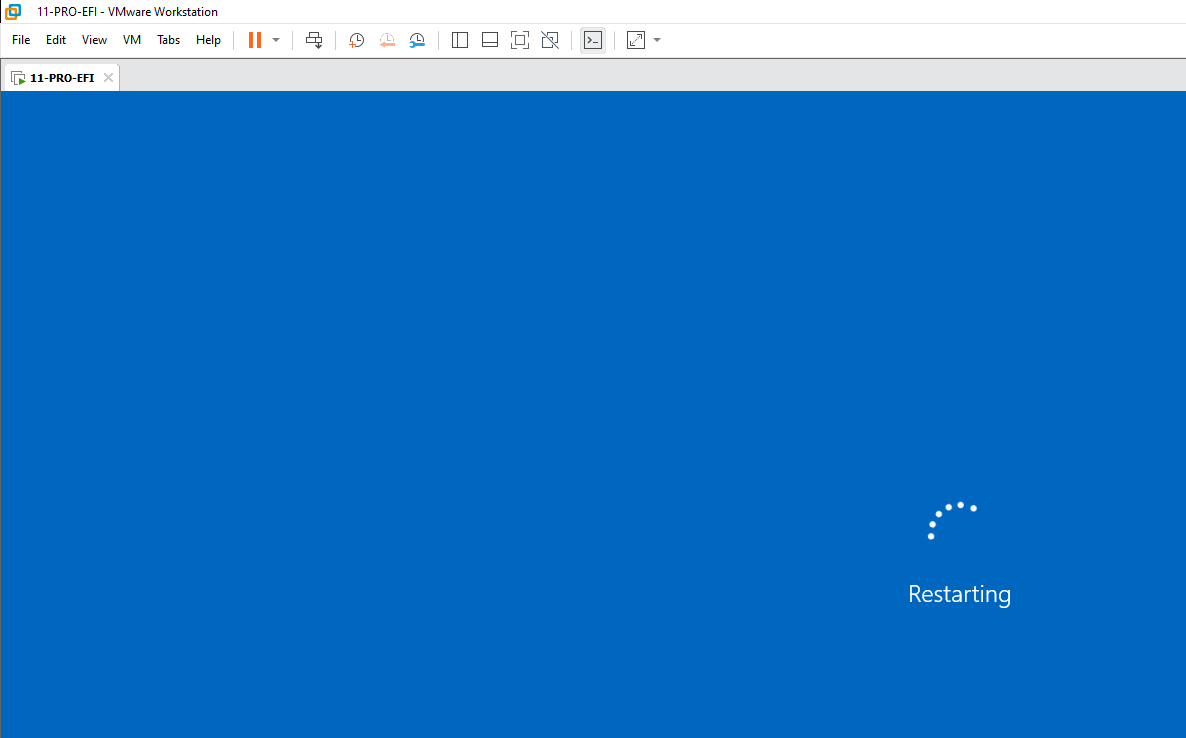Select the 11-PRO-EFI tab
Viewport: 1186px width, 738px height.
pyautogui.click(x=62, y=78)
